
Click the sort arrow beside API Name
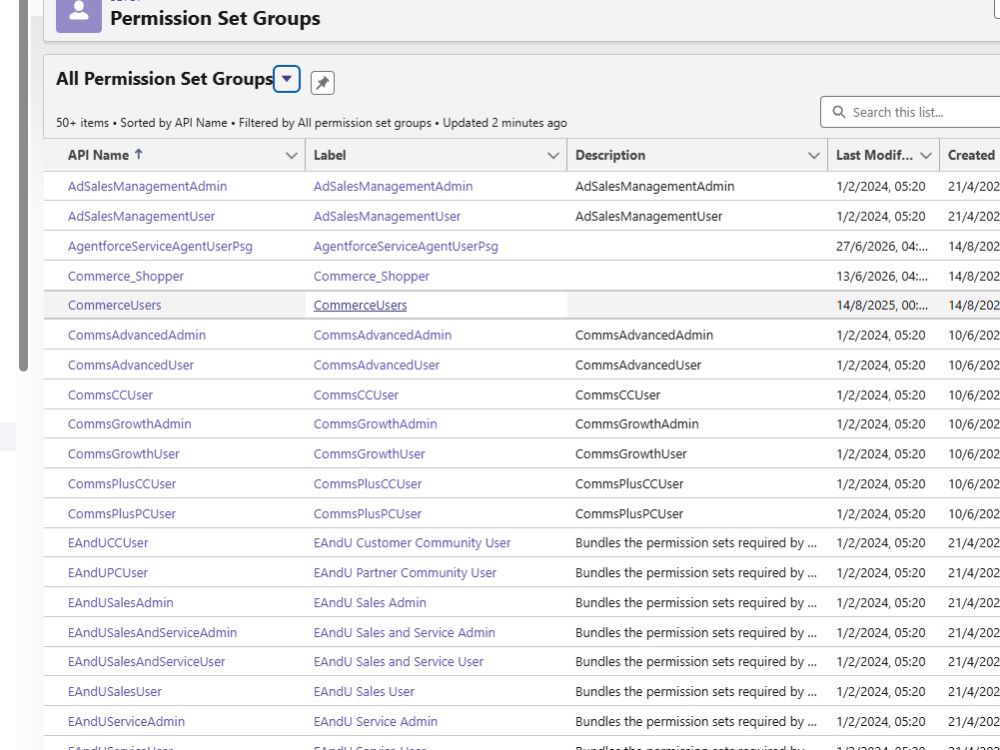pyautogui.click(x=139, y=154)
